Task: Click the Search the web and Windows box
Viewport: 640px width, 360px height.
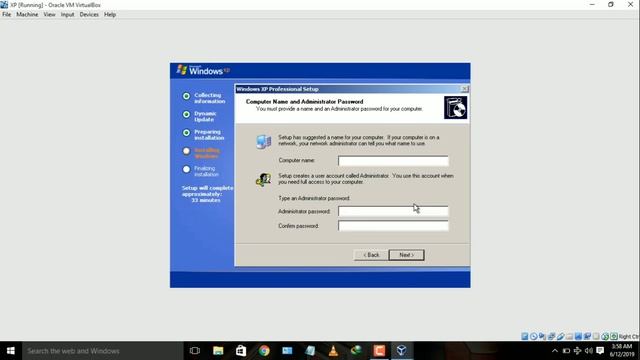Action: coord(102,351)
